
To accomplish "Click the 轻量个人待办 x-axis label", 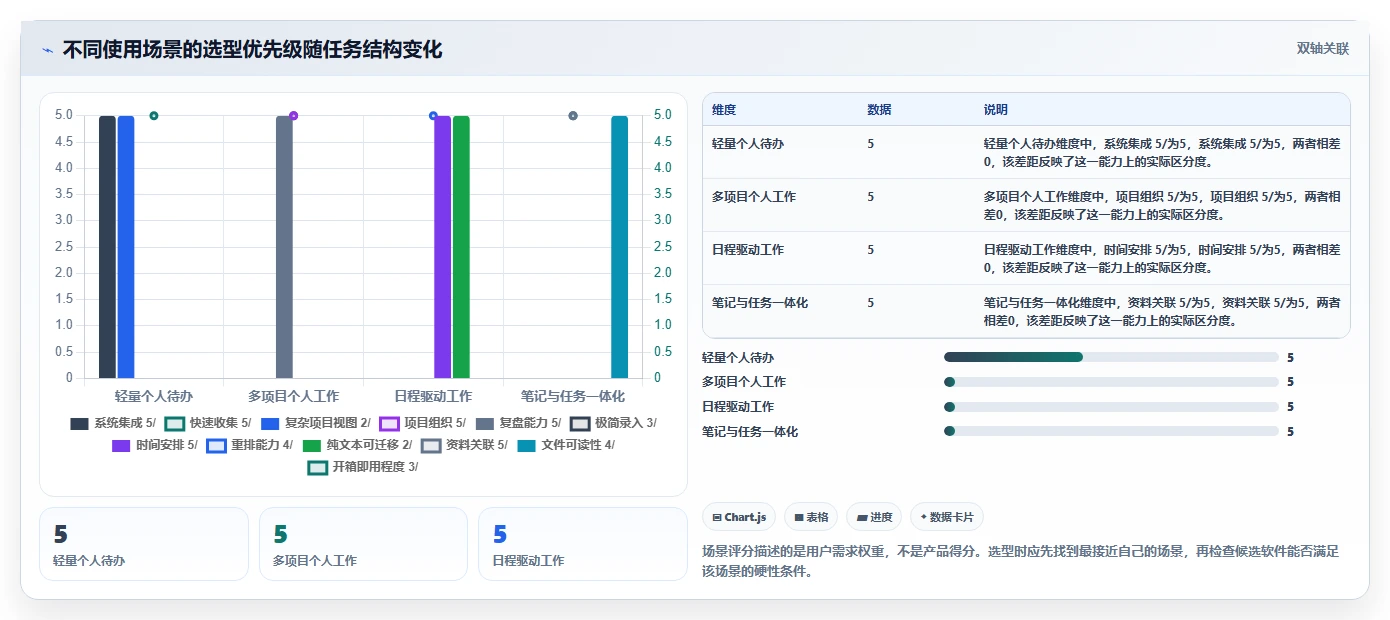I will [x=154, y=397].
